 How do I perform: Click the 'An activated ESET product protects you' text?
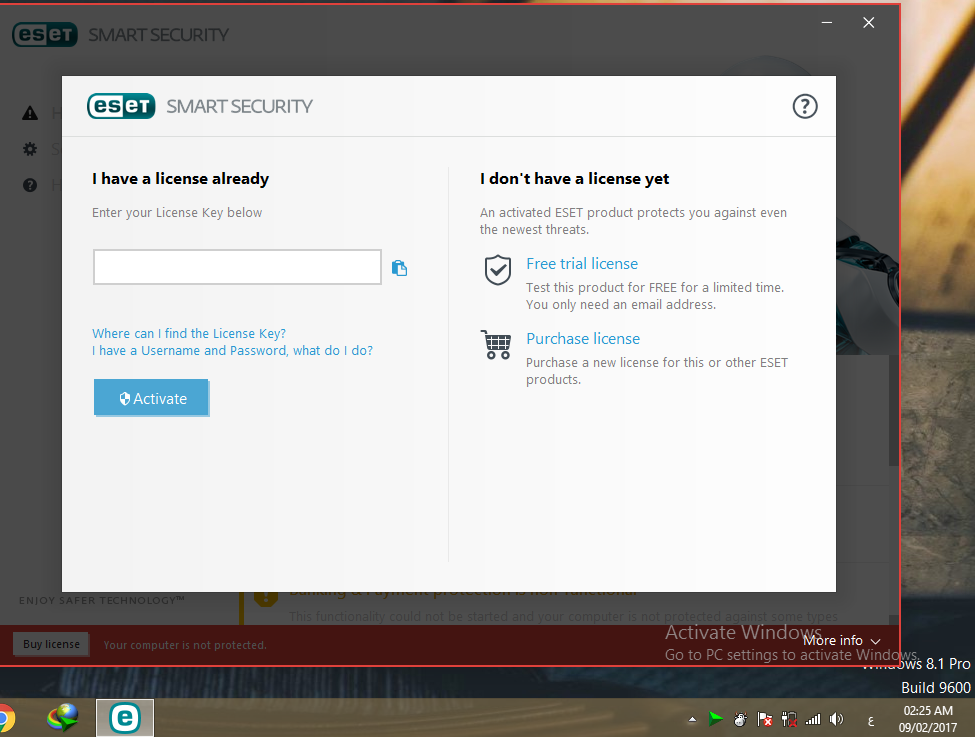click(x=633, y=221)
